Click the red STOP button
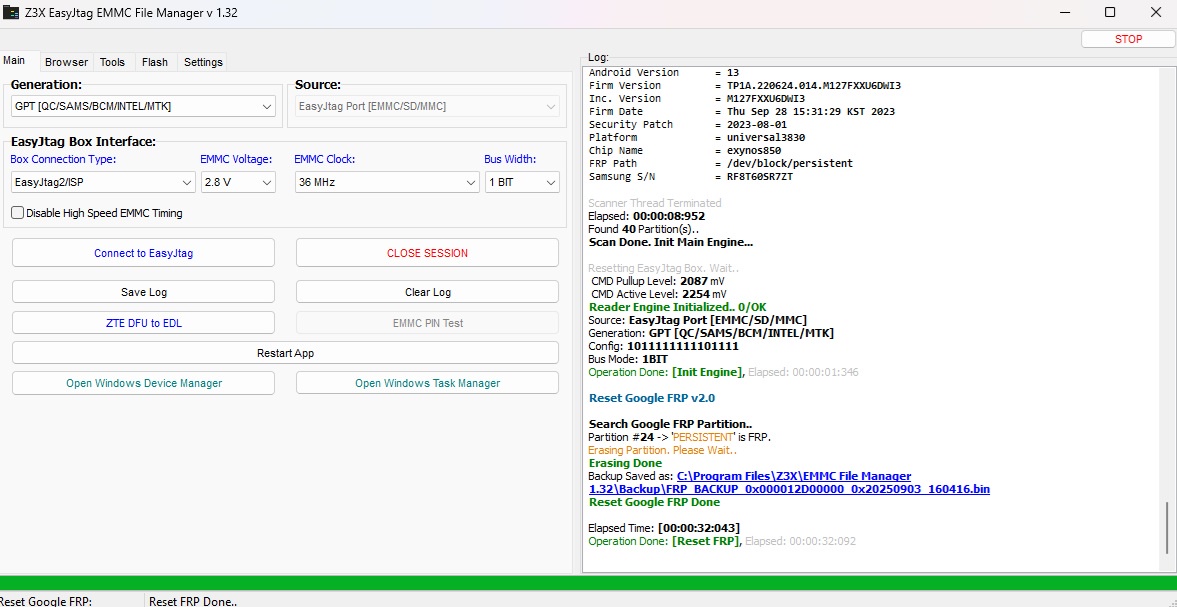This screenshot has height=607, width=1177. pyautogui.click(x=1128, y=39)
